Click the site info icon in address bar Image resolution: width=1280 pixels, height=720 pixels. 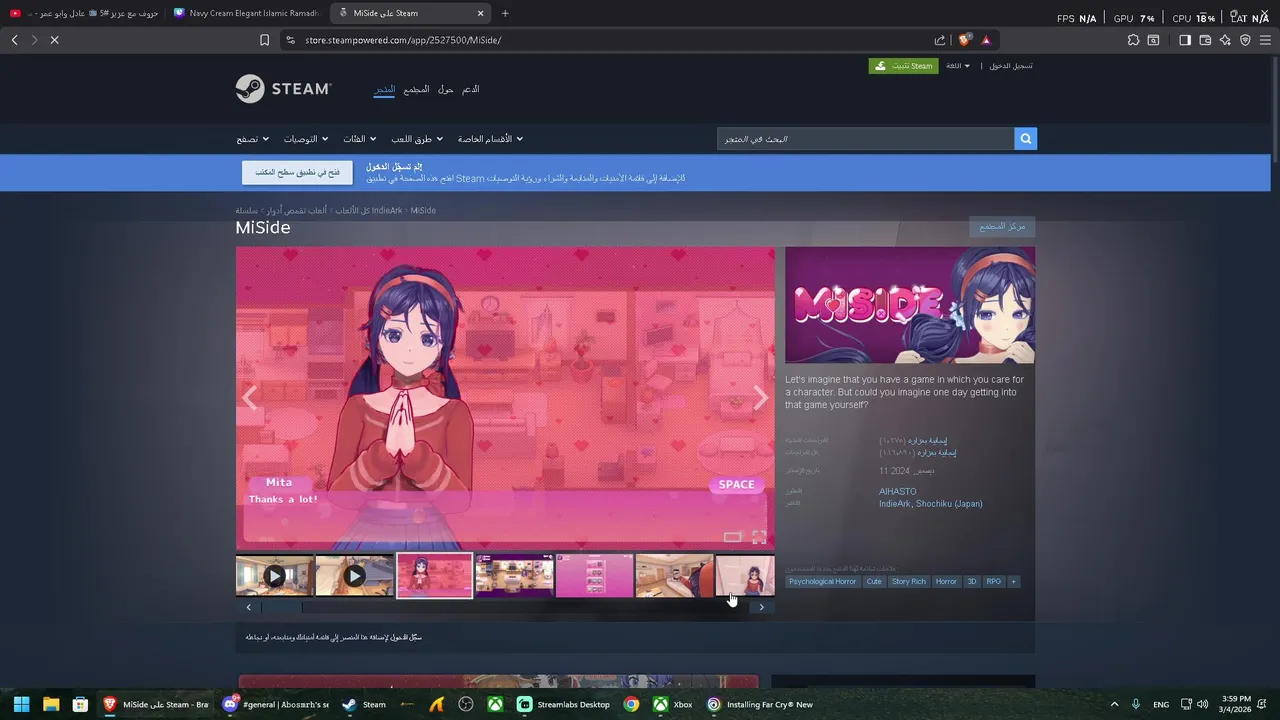tap(290, 40)
